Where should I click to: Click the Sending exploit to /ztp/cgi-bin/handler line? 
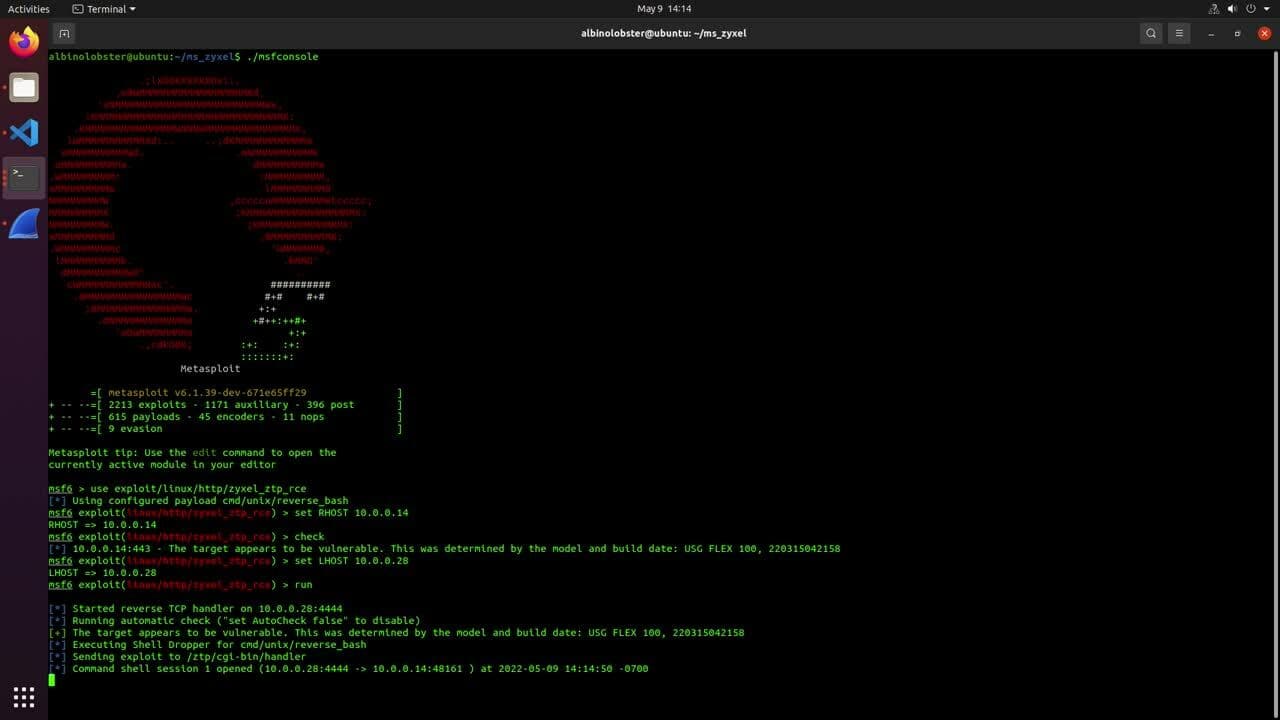pos(177,657)
